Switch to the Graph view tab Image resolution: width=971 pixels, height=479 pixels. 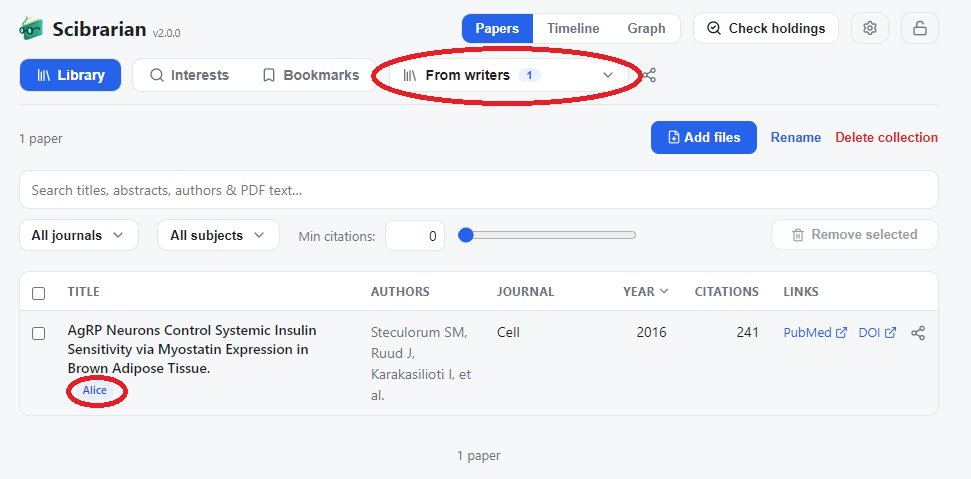(646, 28)
